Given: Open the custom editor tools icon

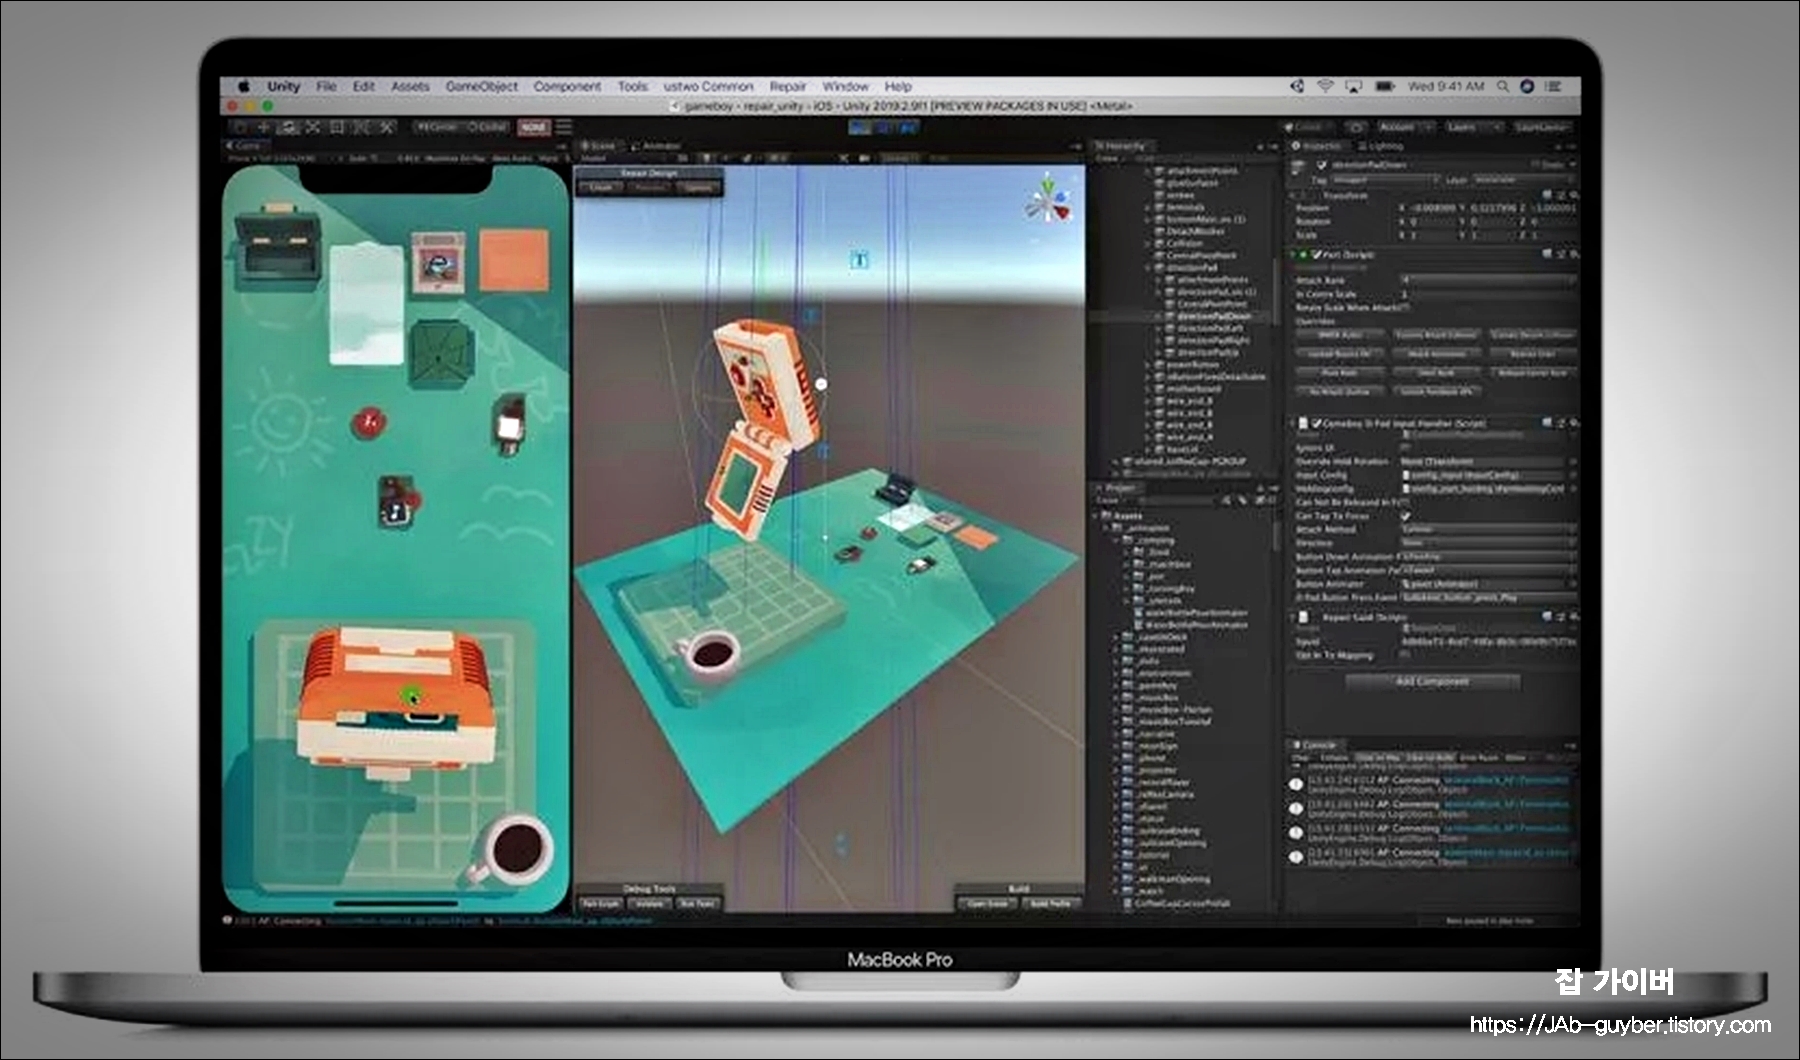Looking at the screenshot, I should (x=387, y=127).
